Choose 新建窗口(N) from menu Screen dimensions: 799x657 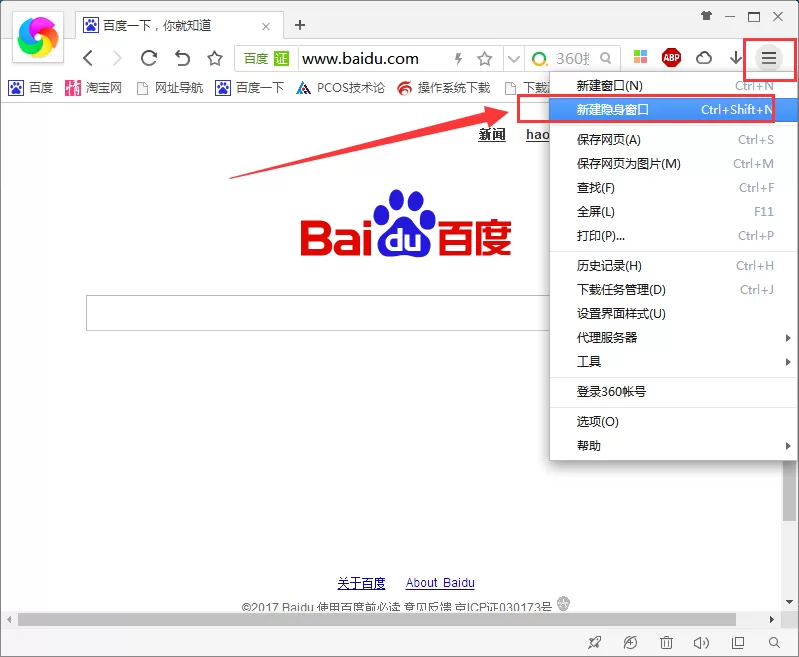click(x=674, y=86)
